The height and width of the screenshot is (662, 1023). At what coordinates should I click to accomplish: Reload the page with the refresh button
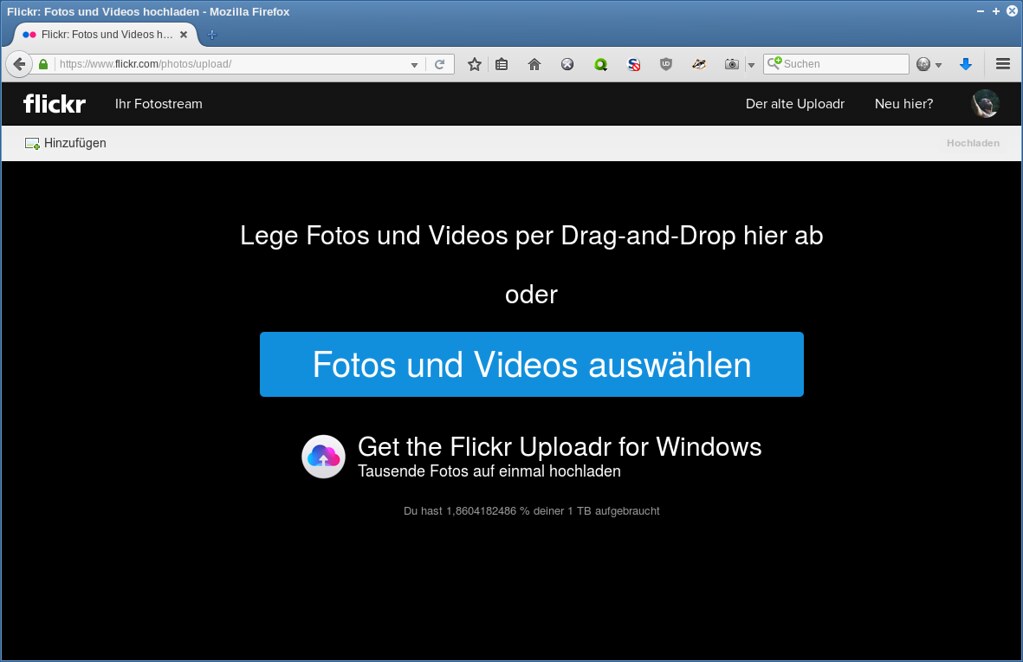click(x=440, y=64)
